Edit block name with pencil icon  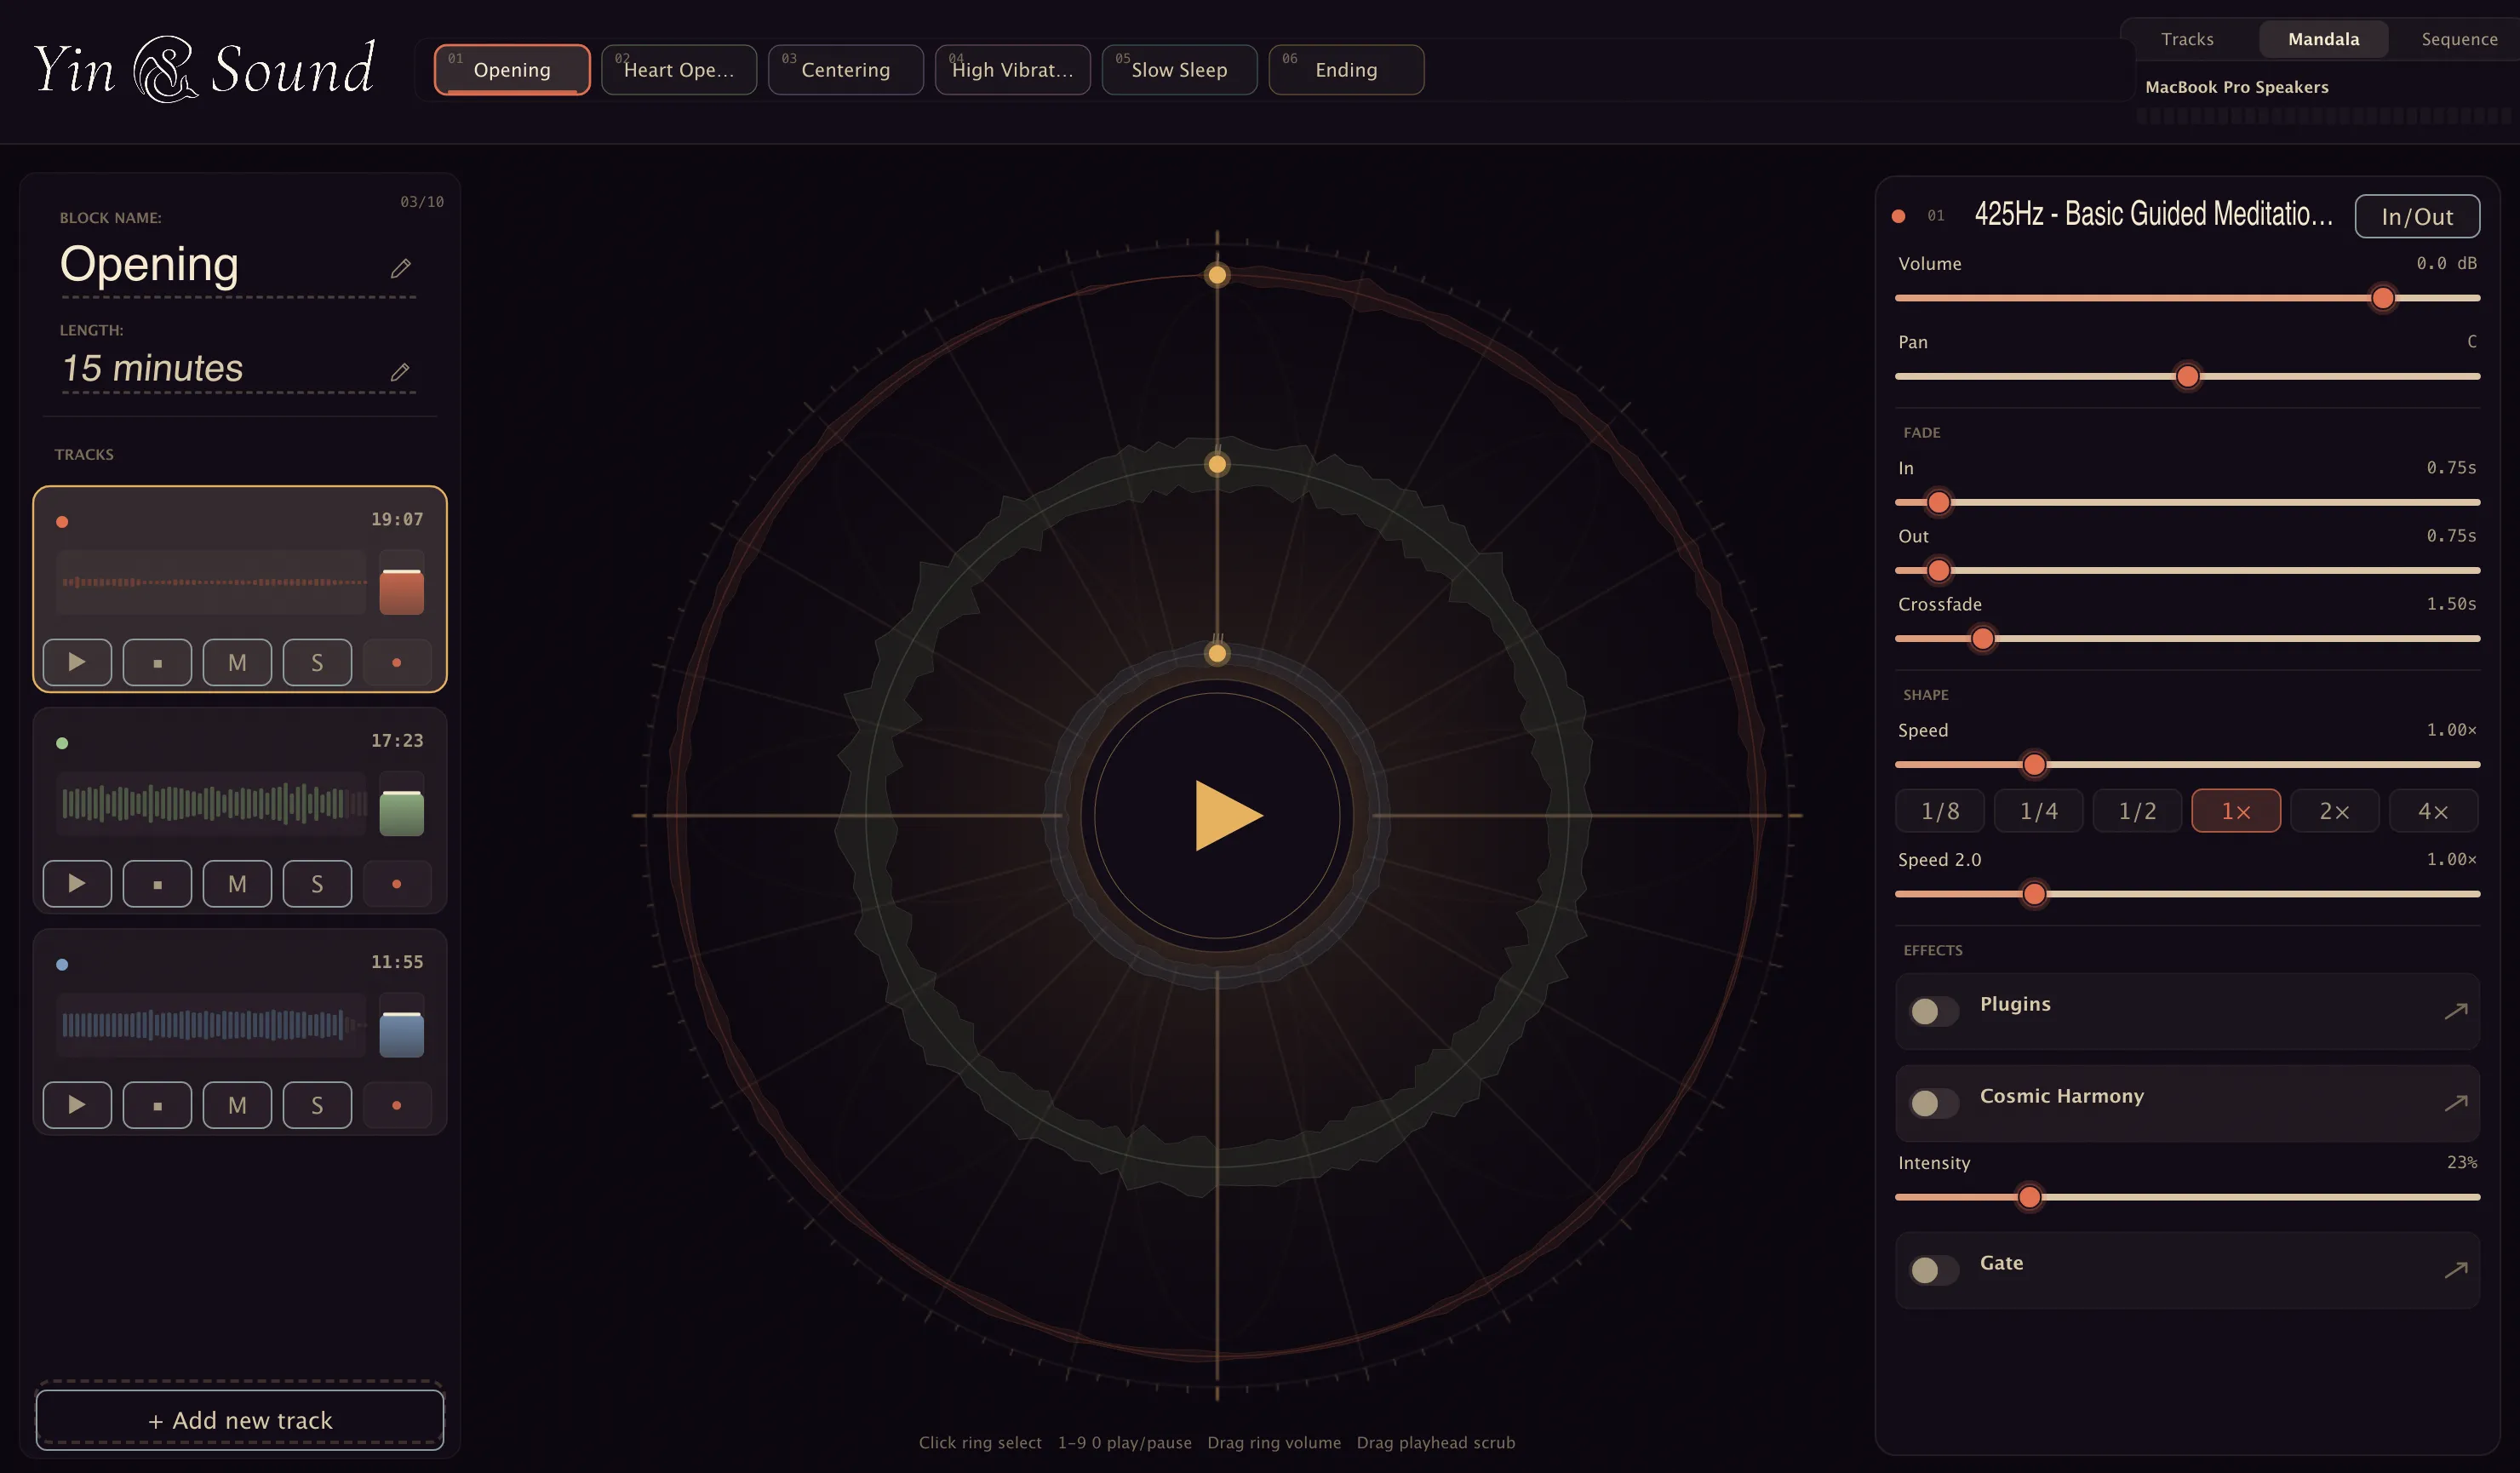401,268
